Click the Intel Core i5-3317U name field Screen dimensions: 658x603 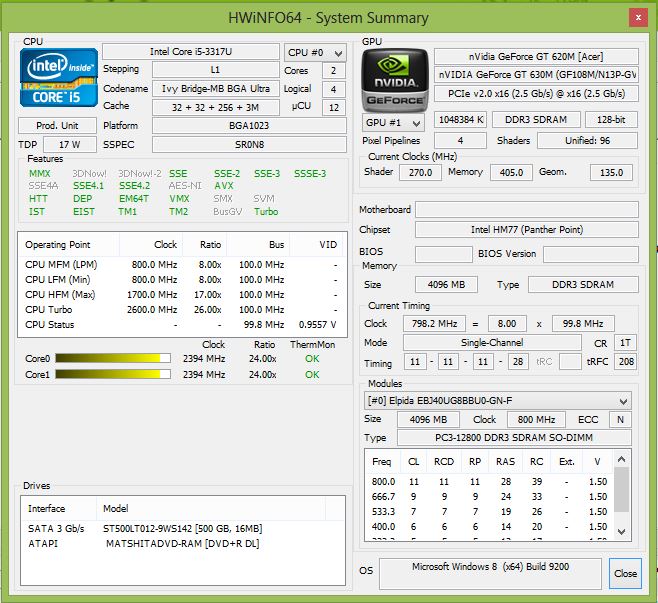pyautogui.click(x=191, y=52)
